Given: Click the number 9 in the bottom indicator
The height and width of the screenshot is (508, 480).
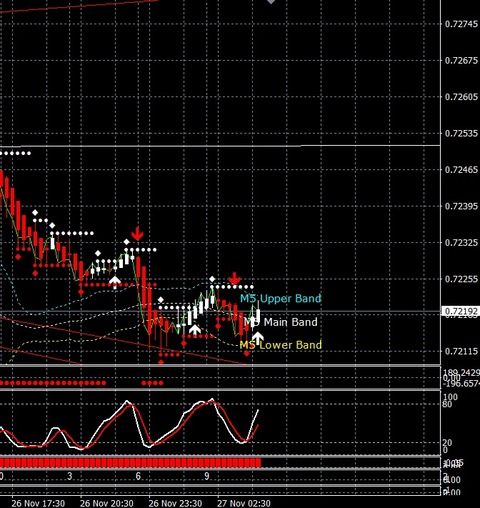Looking at the screenshot, I should [x=207, y=476].
